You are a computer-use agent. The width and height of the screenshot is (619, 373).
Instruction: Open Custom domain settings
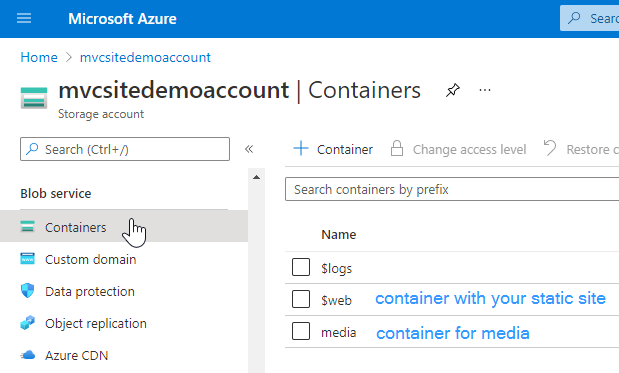click(90, 259)
